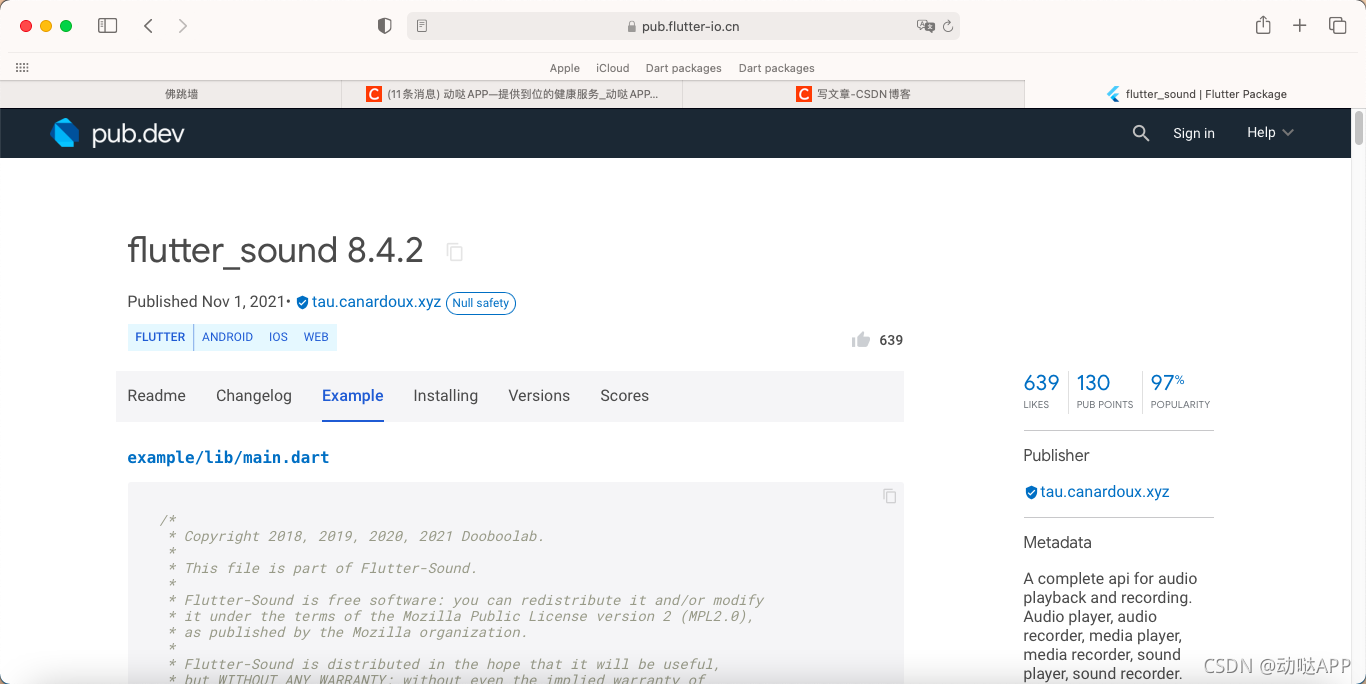Open the Changelog tab
1366x684 pixels.
pyautogui.click(x=254, y=396)
